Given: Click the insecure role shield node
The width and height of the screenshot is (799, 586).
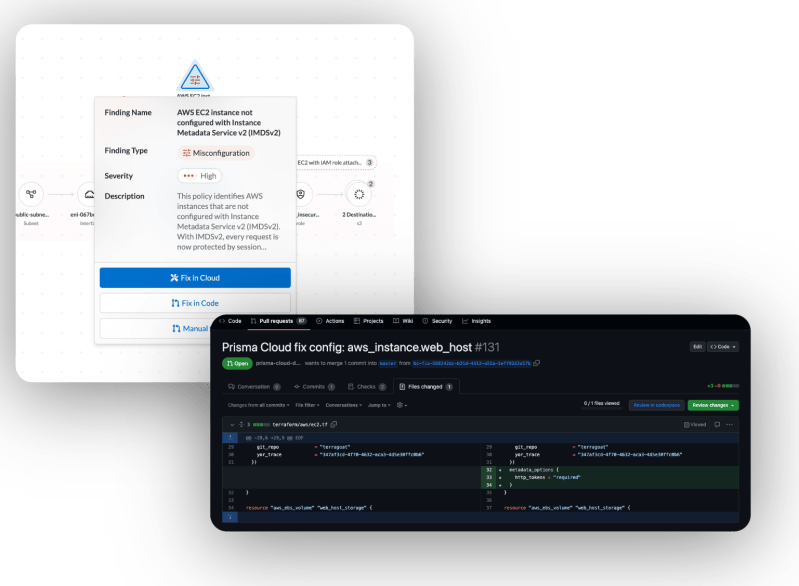Looking at the screenshot, I should coord(302,194).
